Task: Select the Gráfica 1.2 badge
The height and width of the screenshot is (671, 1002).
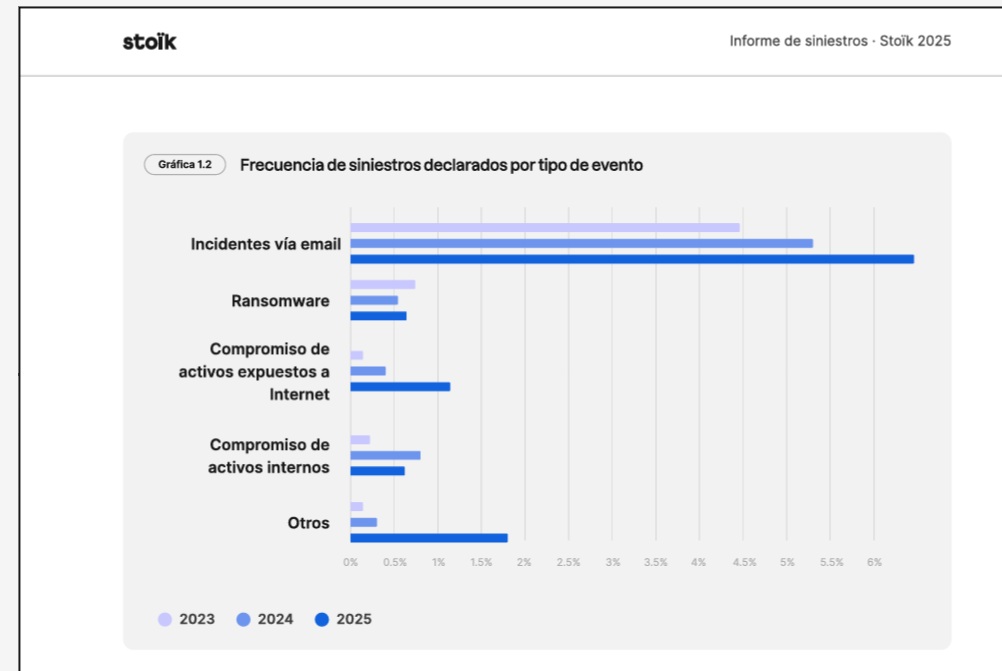Action: click(x=185, y=165)
